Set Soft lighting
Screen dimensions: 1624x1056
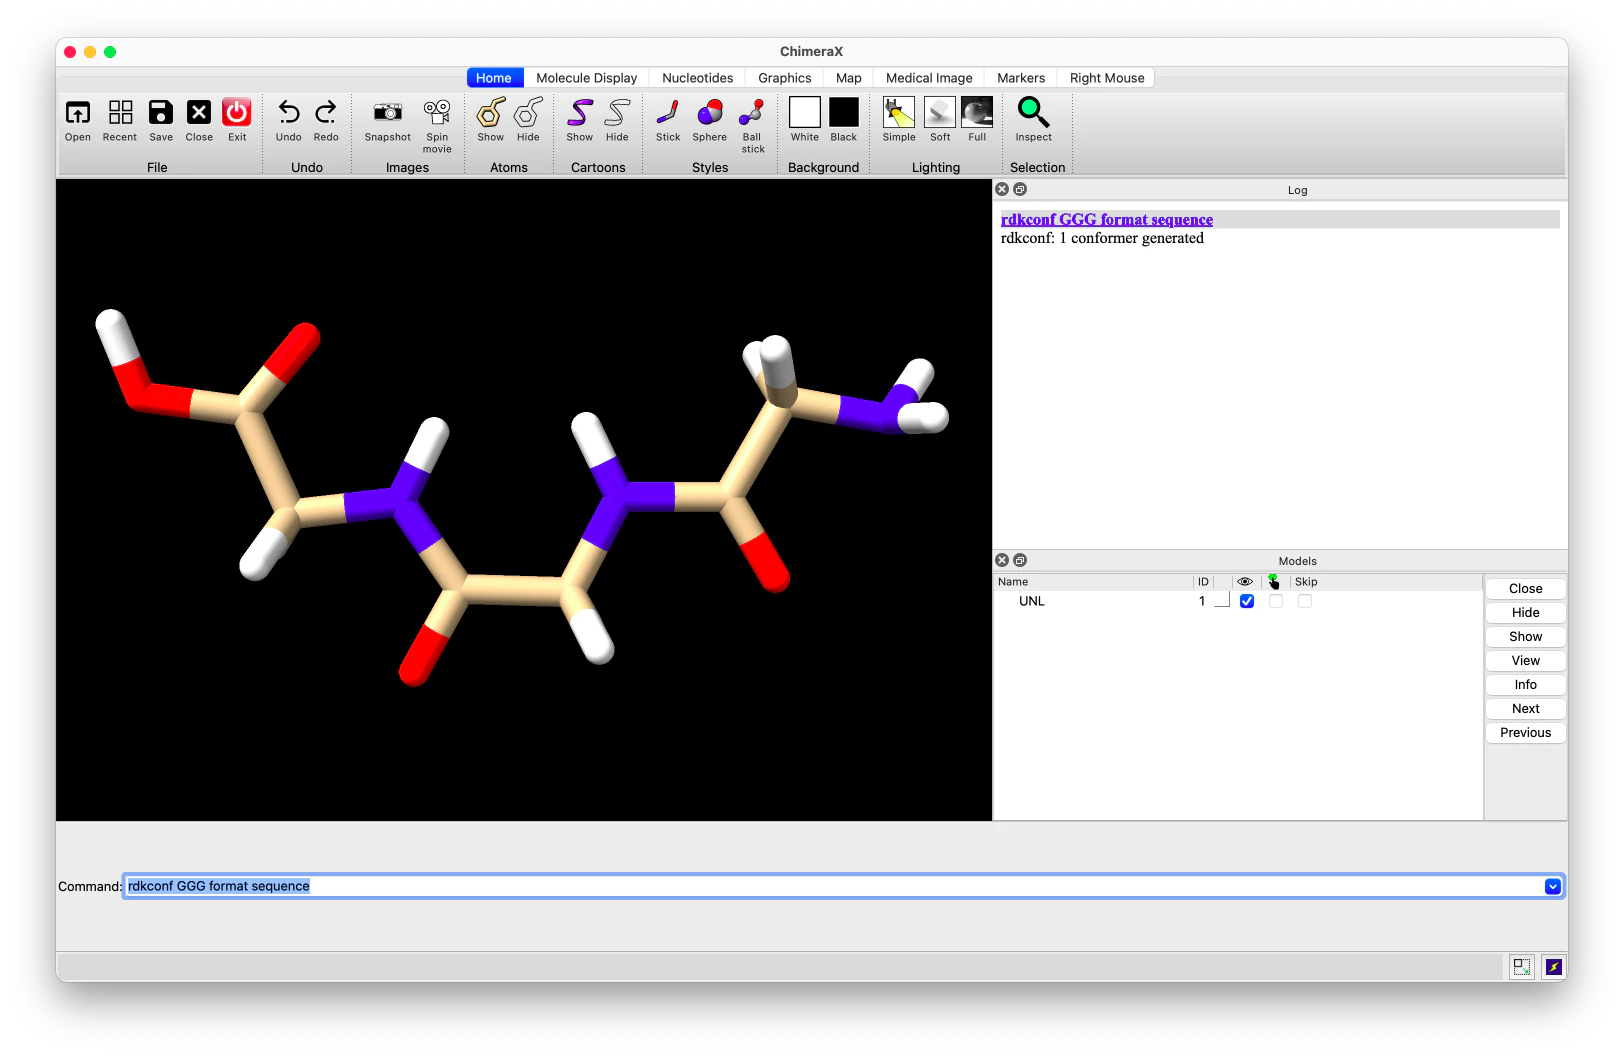(940, 112)
